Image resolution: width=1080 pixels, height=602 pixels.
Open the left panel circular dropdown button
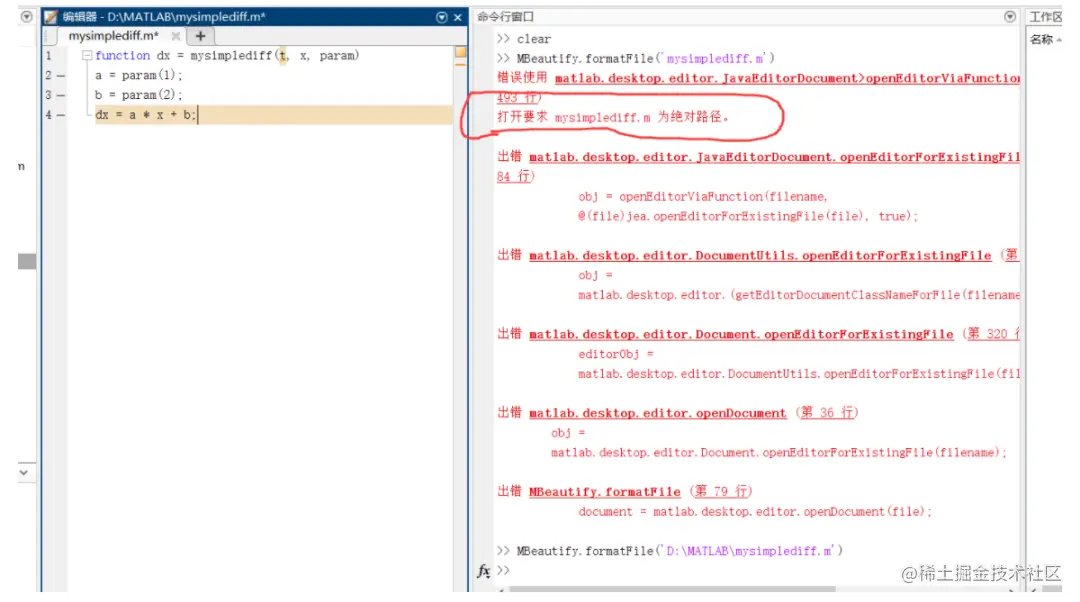tap(26, 17)
